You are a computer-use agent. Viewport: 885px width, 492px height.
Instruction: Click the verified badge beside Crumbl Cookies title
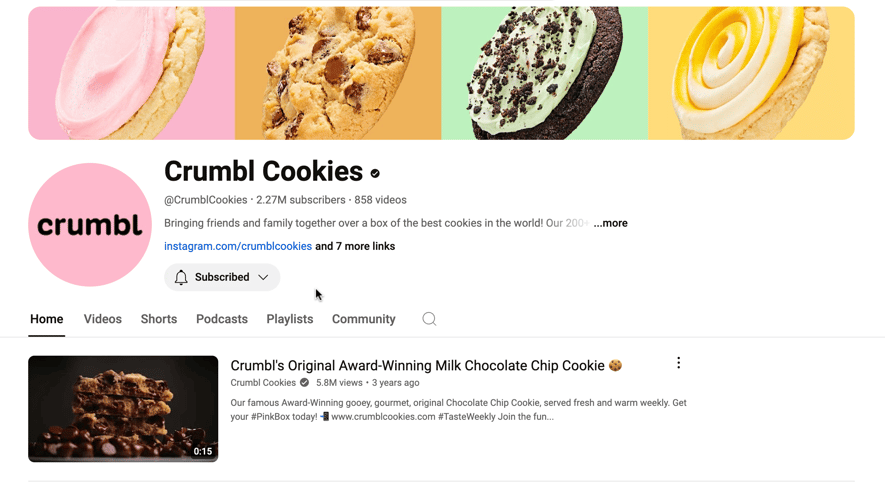point(375,173)
